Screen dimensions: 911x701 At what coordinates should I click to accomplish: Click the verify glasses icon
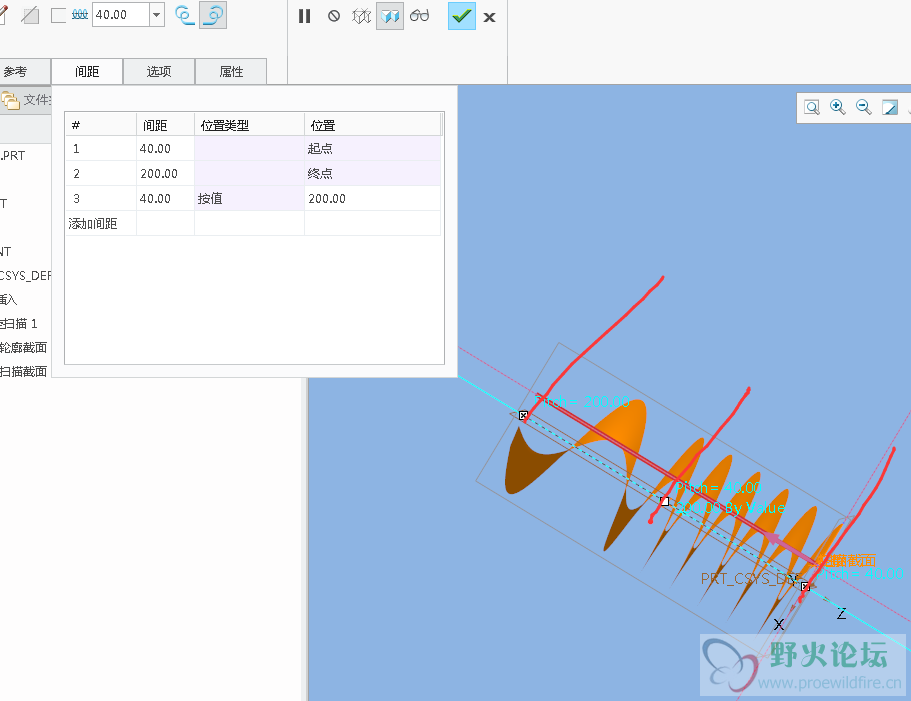pos(419,16)
